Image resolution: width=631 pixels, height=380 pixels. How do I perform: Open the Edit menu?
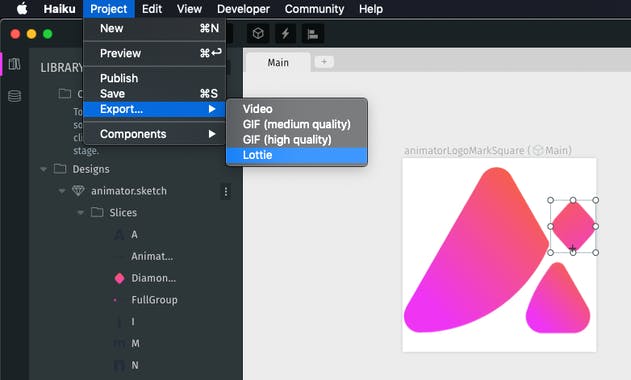click(152, 8)
